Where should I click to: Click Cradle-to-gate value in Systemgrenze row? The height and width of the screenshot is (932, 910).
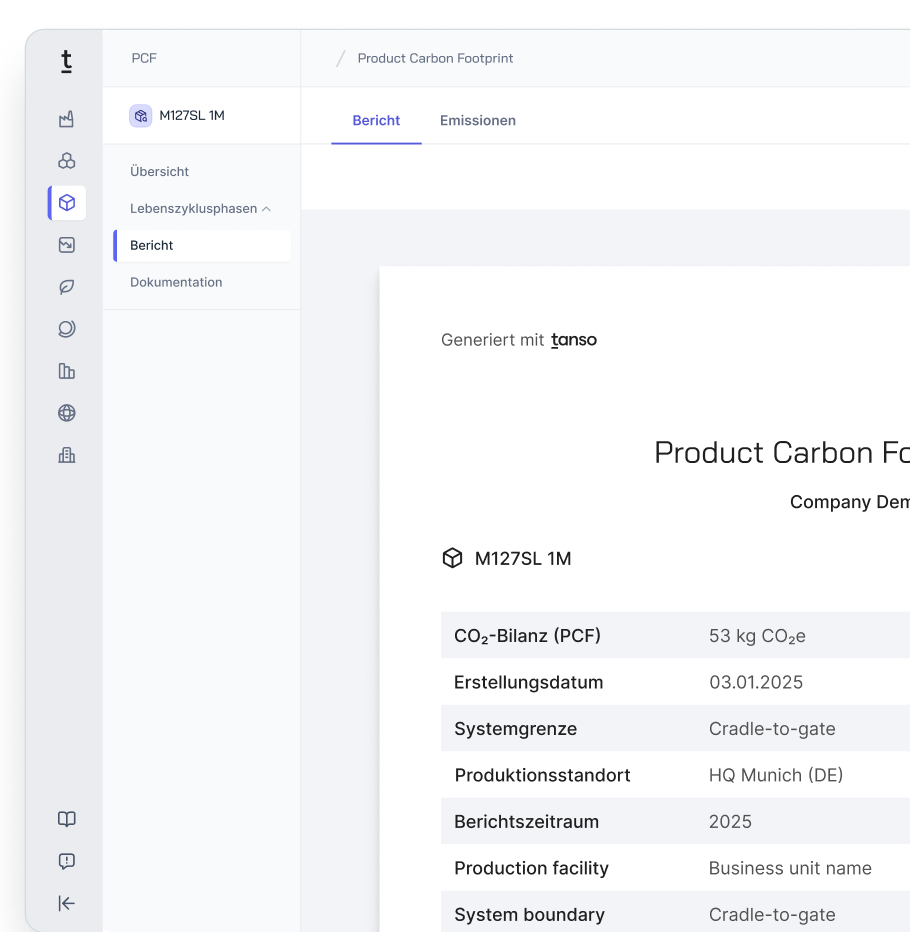[772, 729]
